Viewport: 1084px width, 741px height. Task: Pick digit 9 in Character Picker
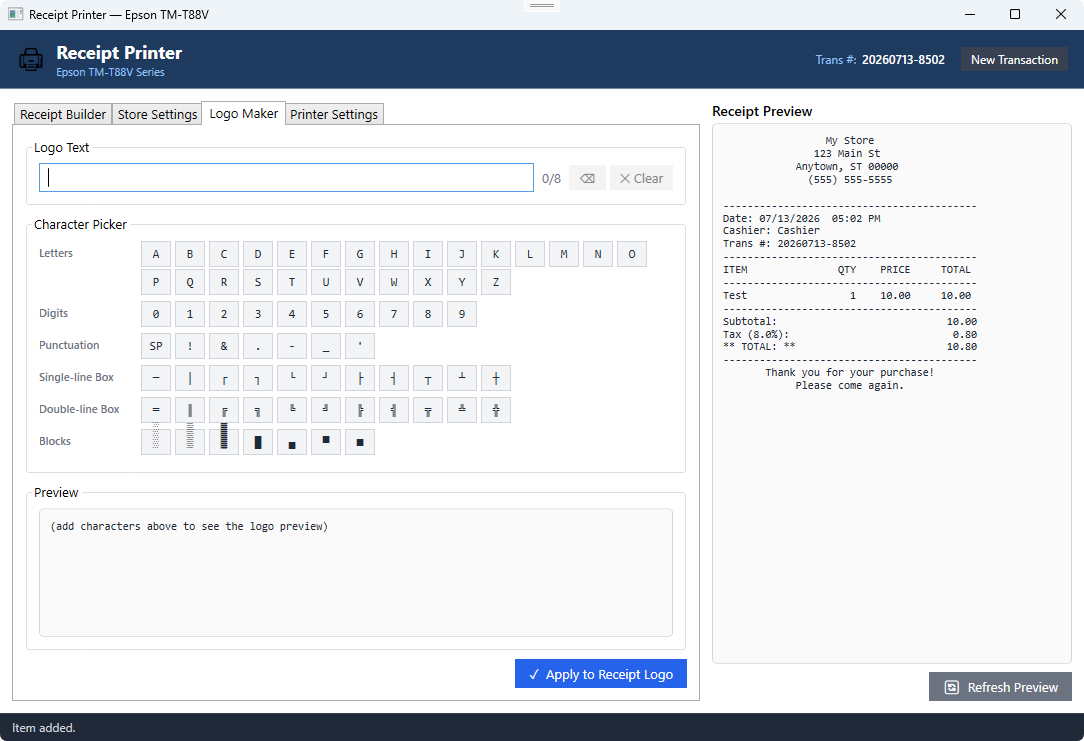(462, 314)
